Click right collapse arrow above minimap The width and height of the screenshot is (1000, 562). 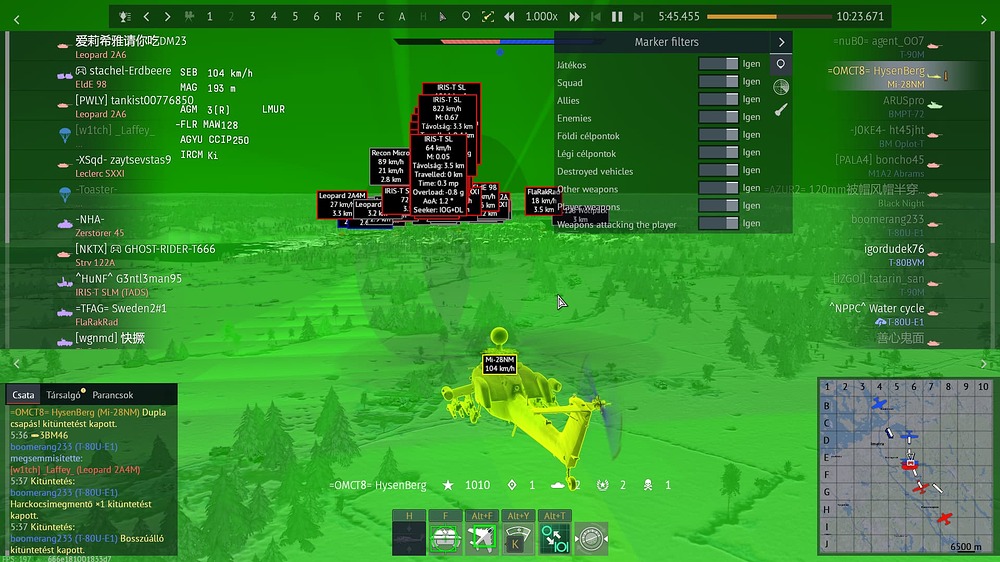[983, 364]
